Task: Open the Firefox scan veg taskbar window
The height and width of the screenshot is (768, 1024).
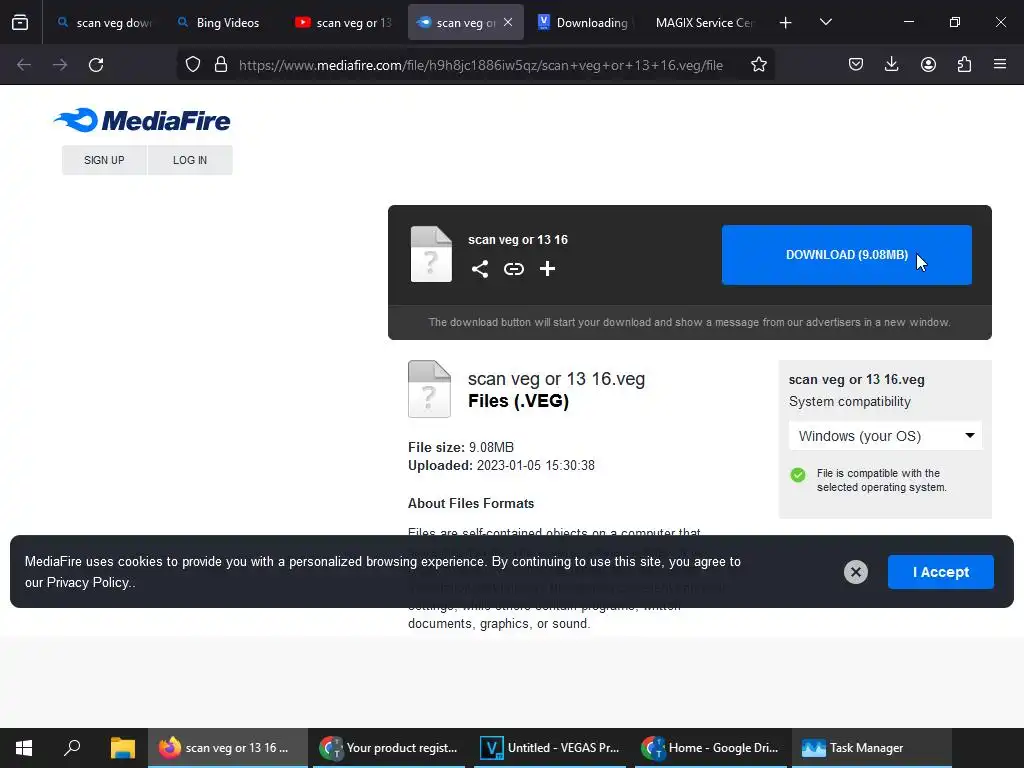Action: [x=228, y=748]
